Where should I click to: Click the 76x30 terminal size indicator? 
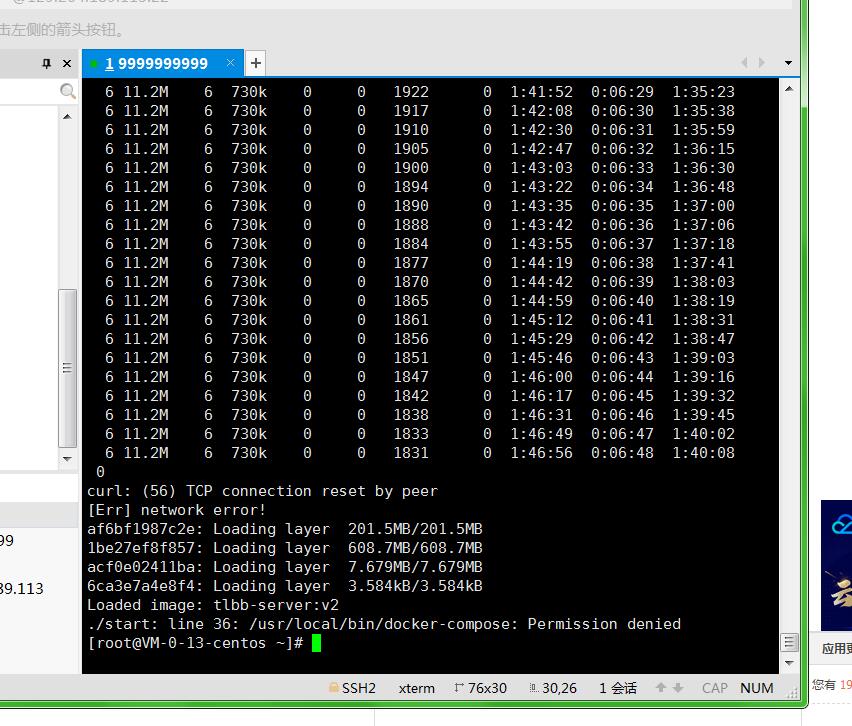pos(481,688)
